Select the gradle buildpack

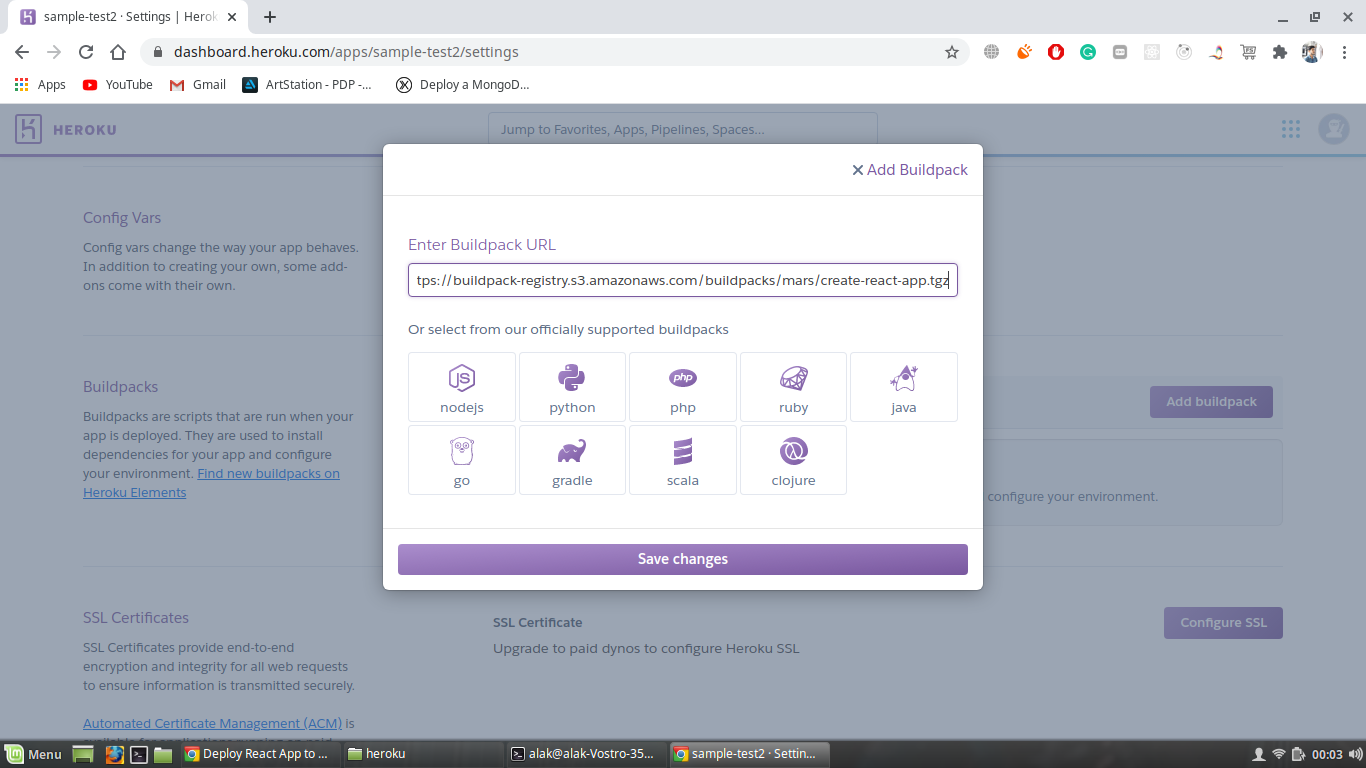pos(572,460)
